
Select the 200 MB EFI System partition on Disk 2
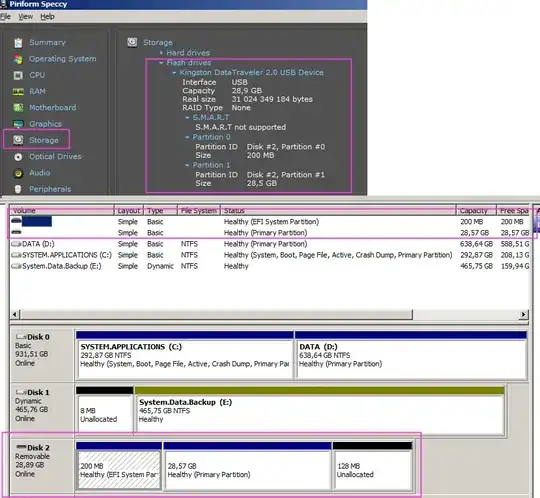pos(119,466)
